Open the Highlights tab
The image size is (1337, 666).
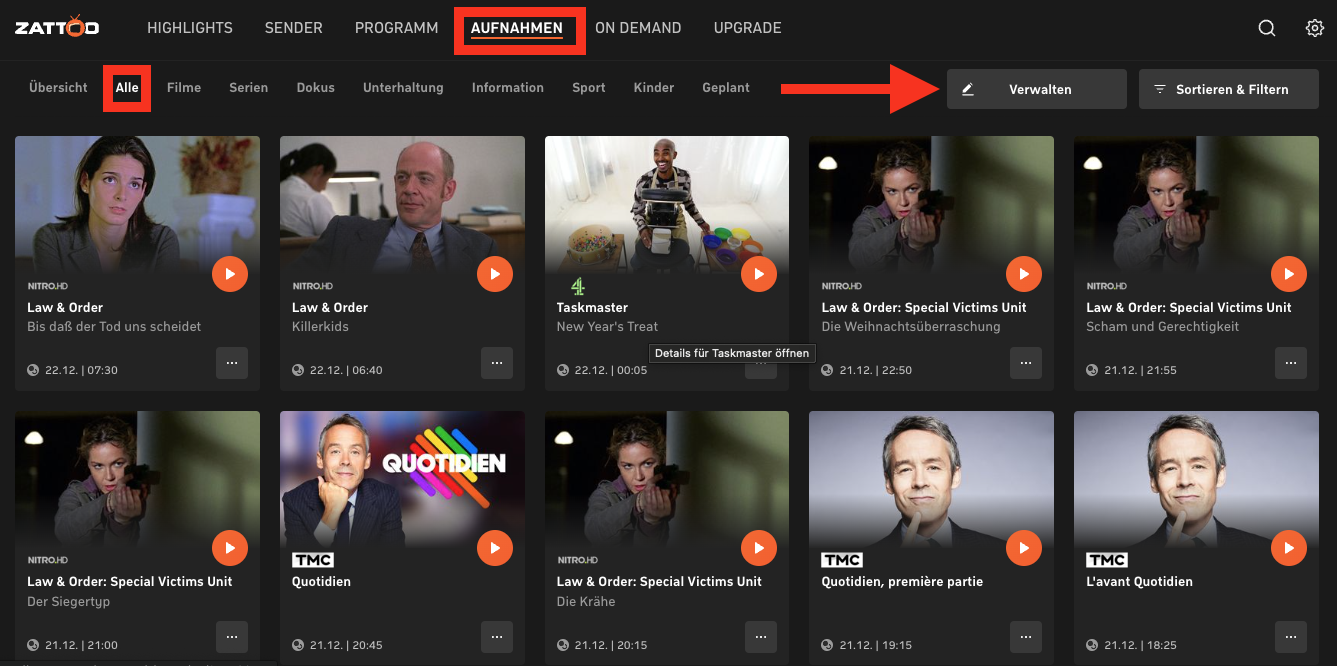(190, 28)
